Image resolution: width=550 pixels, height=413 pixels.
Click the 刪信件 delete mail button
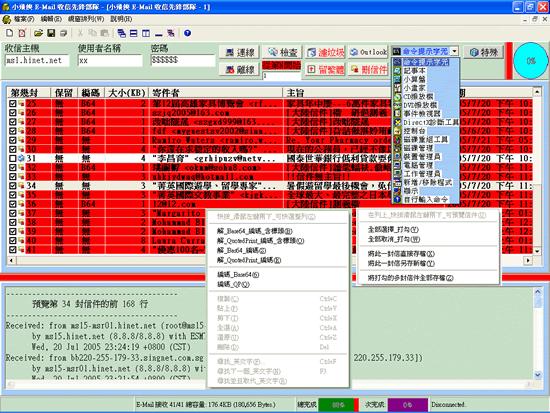click(x=368, y=69)
